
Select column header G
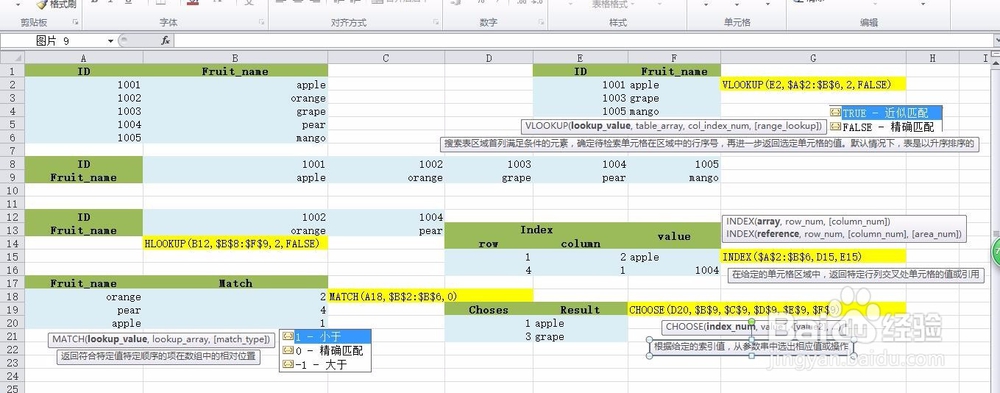coord(813,58)
